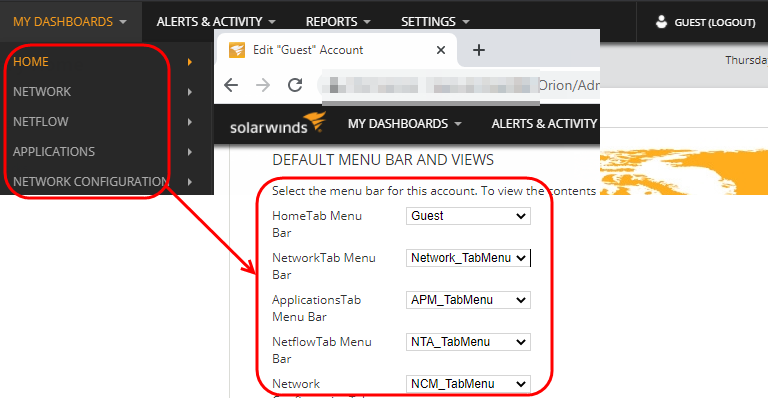Go forward using the browser forward arrow
The image size is (768, 398).
click(x=263, y=85)
